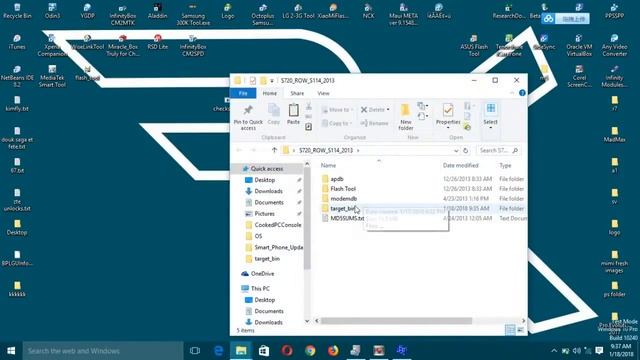Expand the Move to dropdown
640x360 pixels.
[x=351, y=110]
